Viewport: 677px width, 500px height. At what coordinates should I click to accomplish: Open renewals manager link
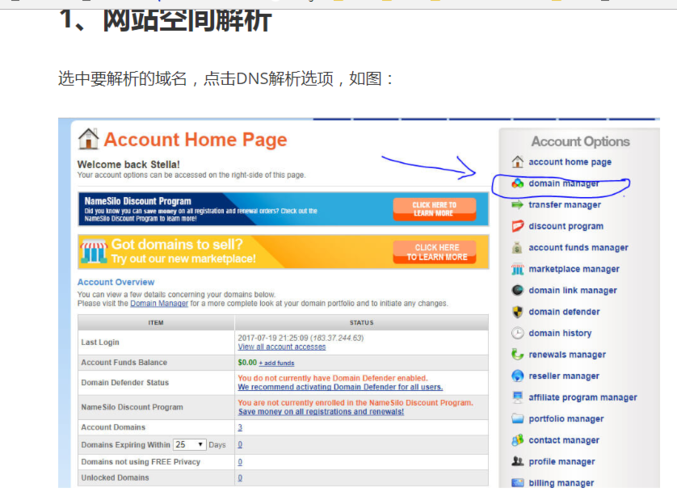coord(567,354)
